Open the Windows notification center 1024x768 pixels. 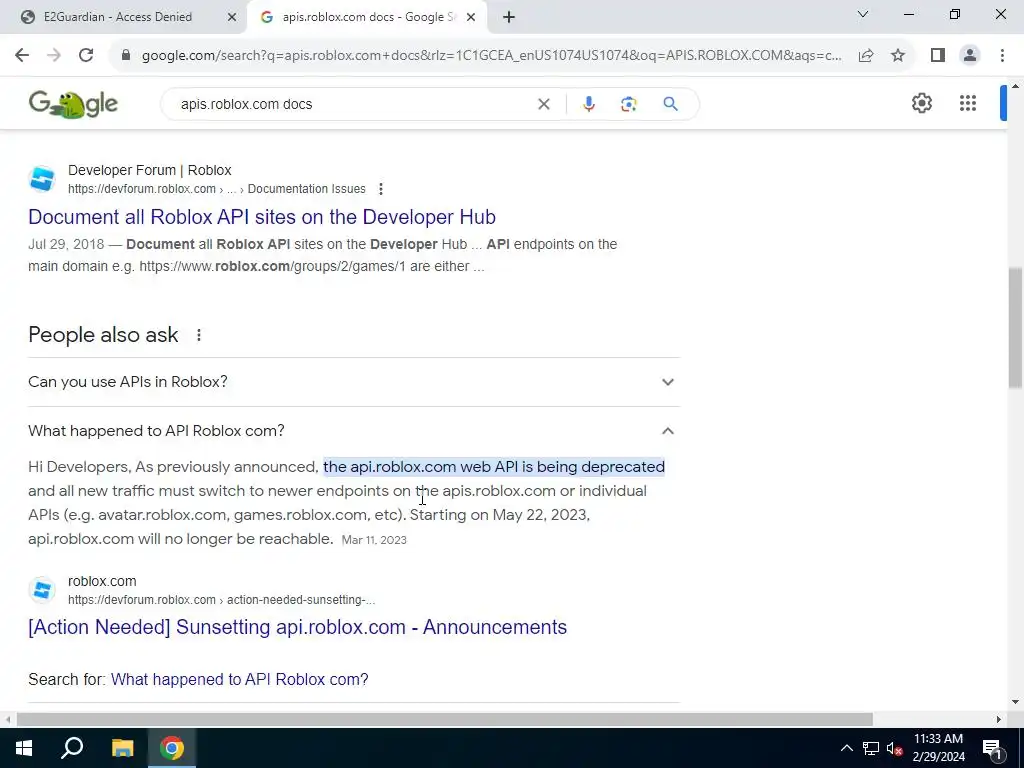992,748
